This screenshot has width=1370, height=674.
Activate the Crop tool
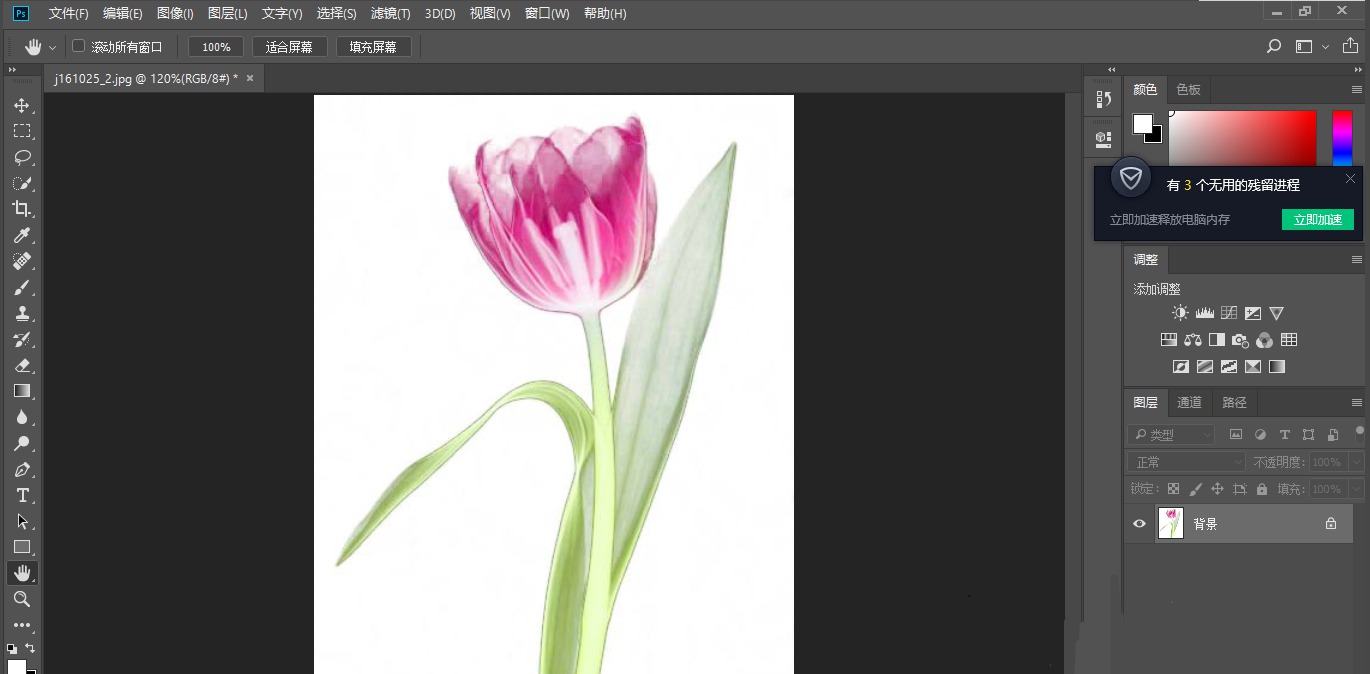tap(22, 209)
